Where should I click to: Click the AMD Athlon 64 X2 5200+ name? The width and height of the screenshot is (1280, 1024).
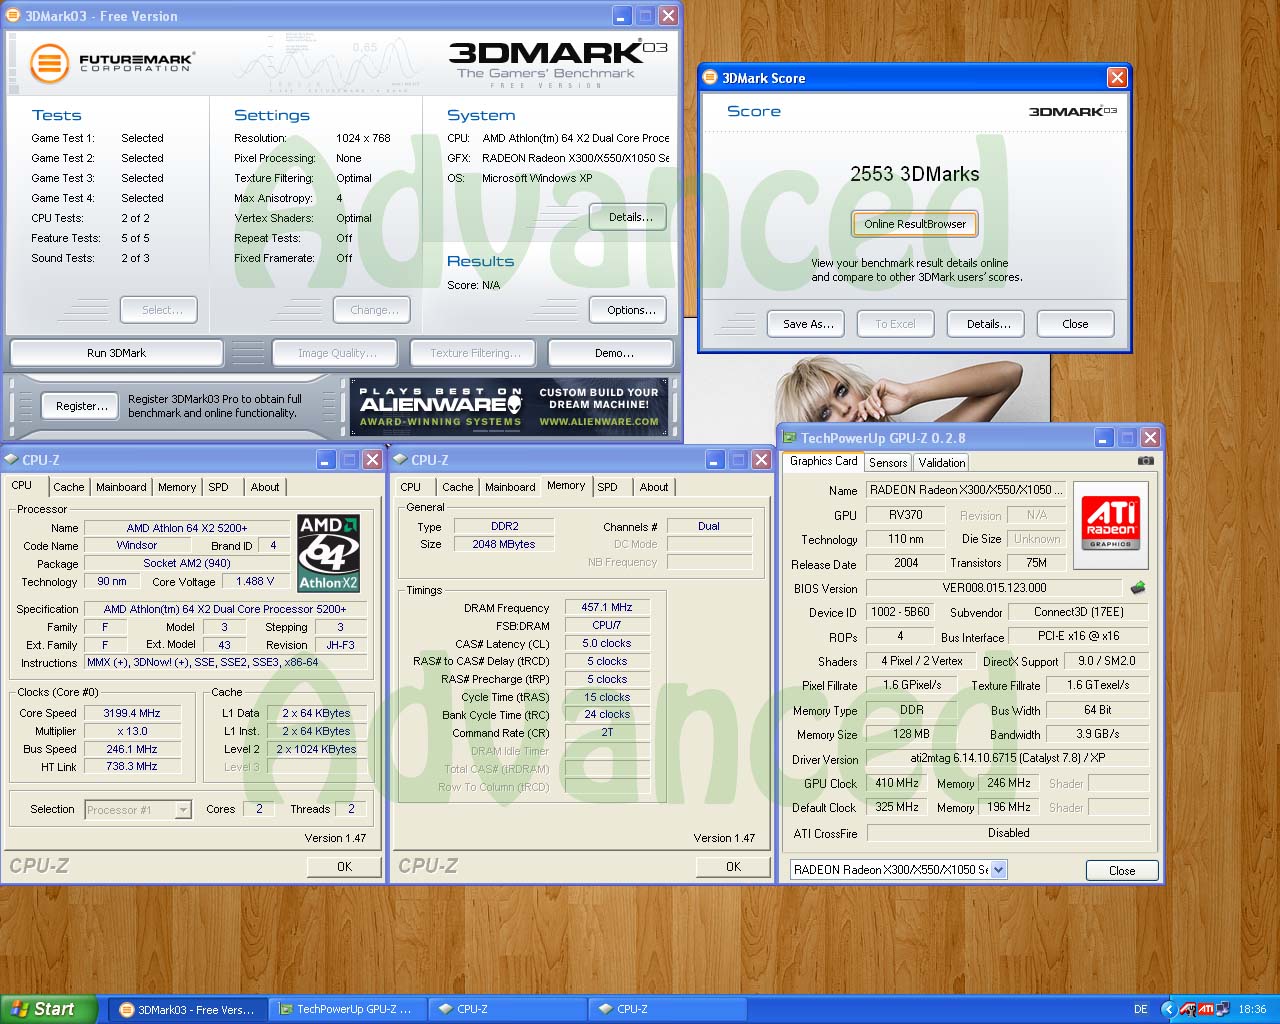pyautogui.click(x=187, y=528)
